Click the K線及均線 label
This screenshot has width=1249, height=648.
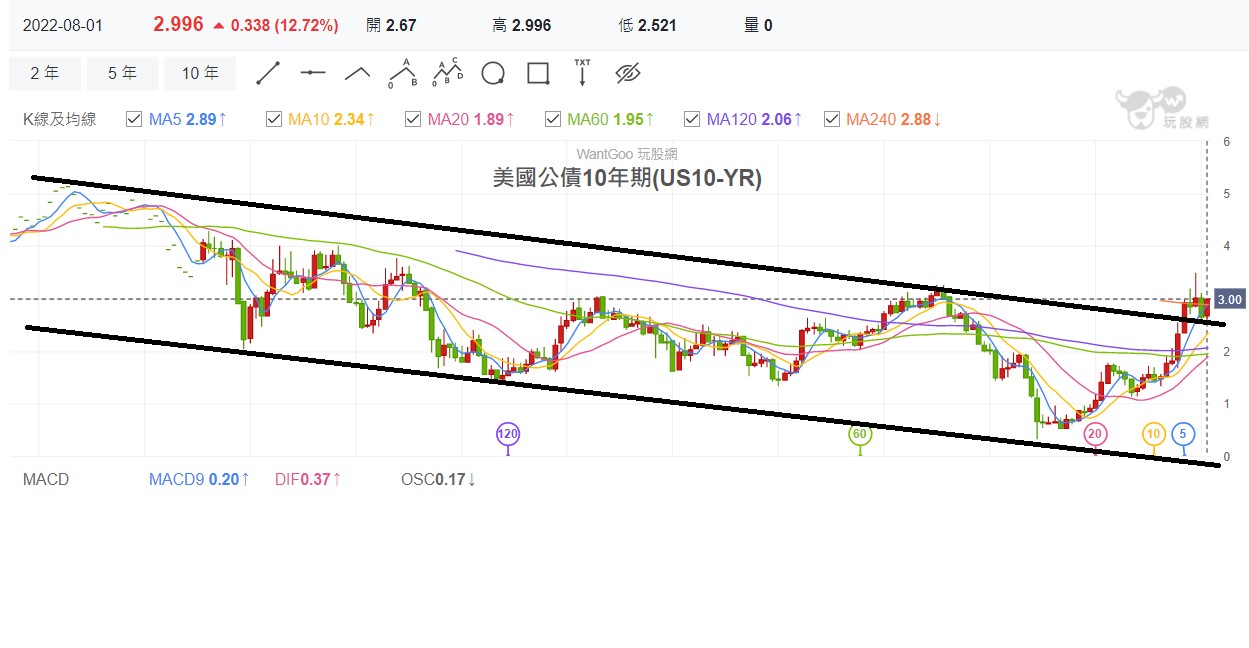[x=60, y=119]
